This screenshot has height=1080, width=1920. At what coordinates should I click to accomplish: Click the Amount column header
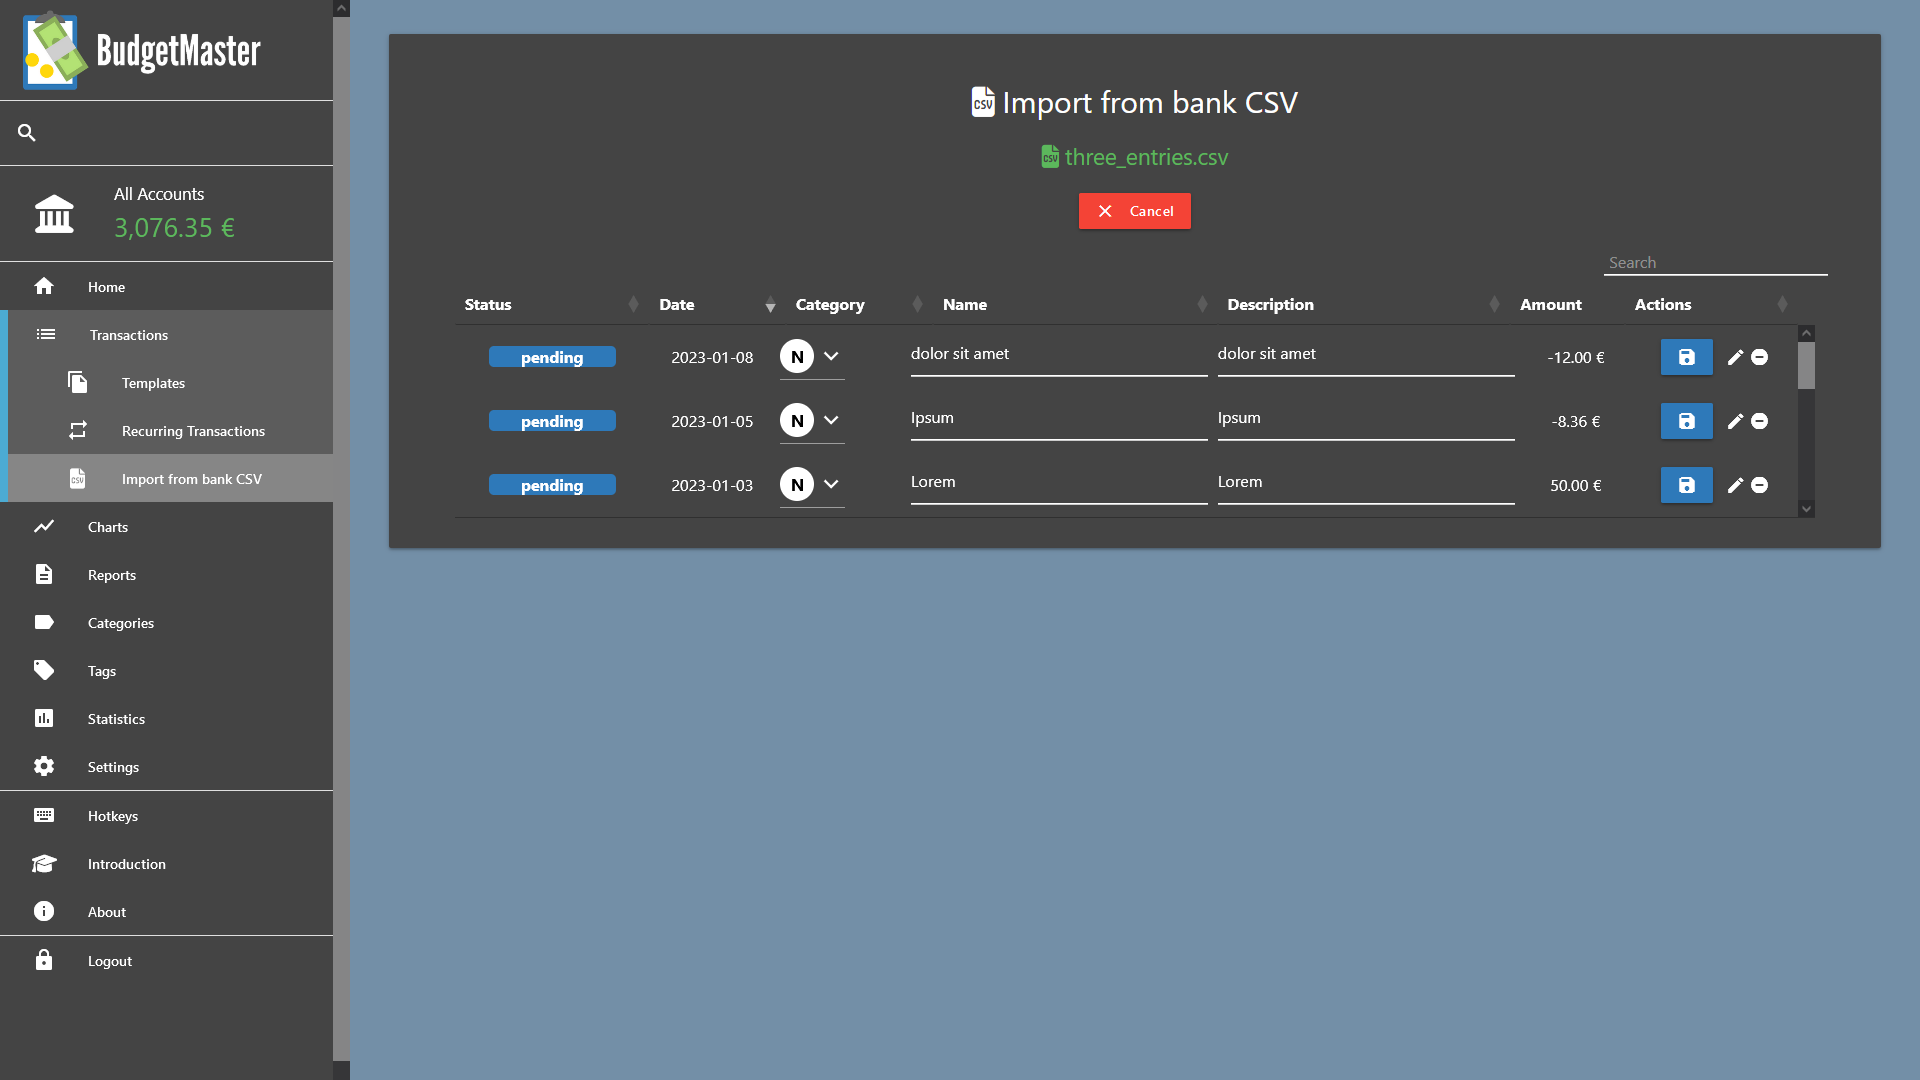click(x=1551, y=304)
